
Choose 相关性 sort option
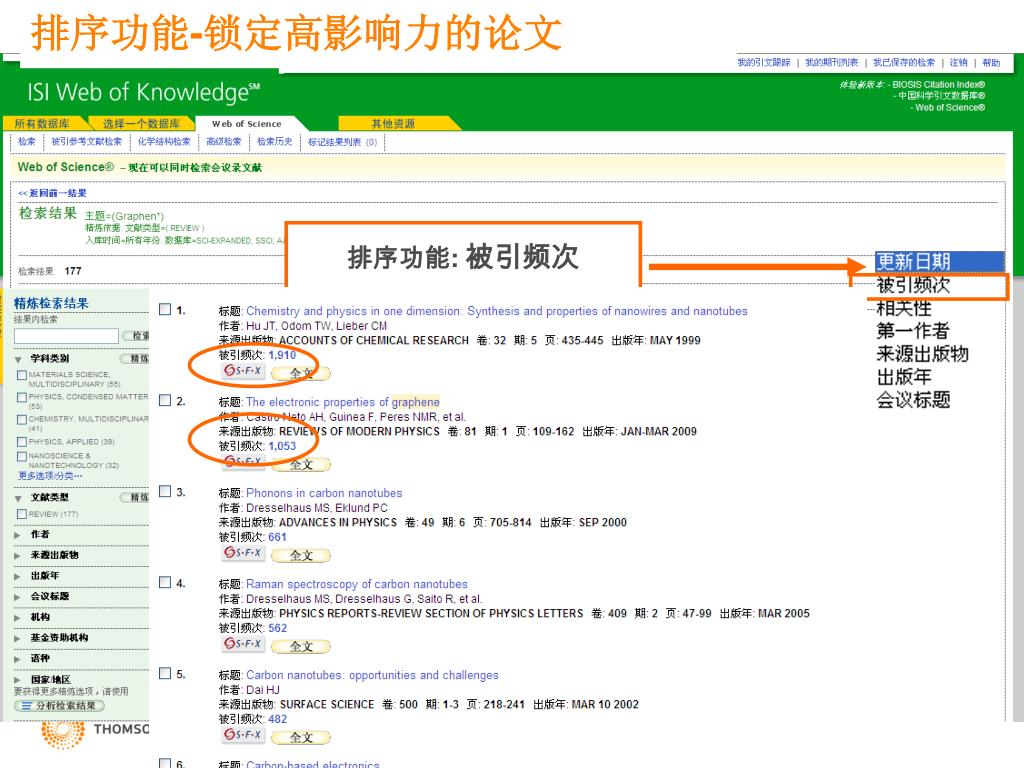pyautogui.click(x=904, y=308)
